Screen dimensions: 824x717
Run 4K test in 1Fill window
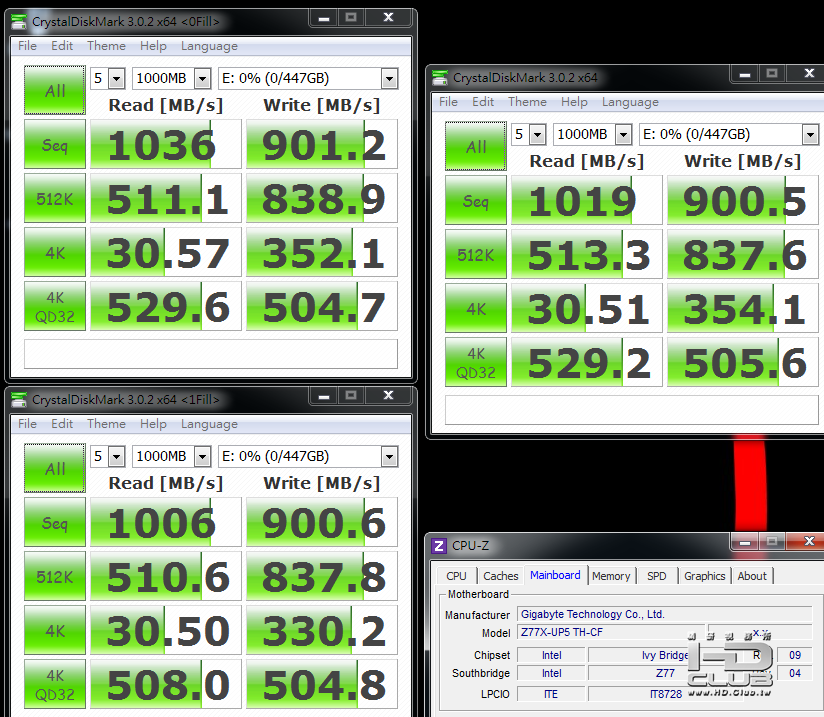pos(55,630)
